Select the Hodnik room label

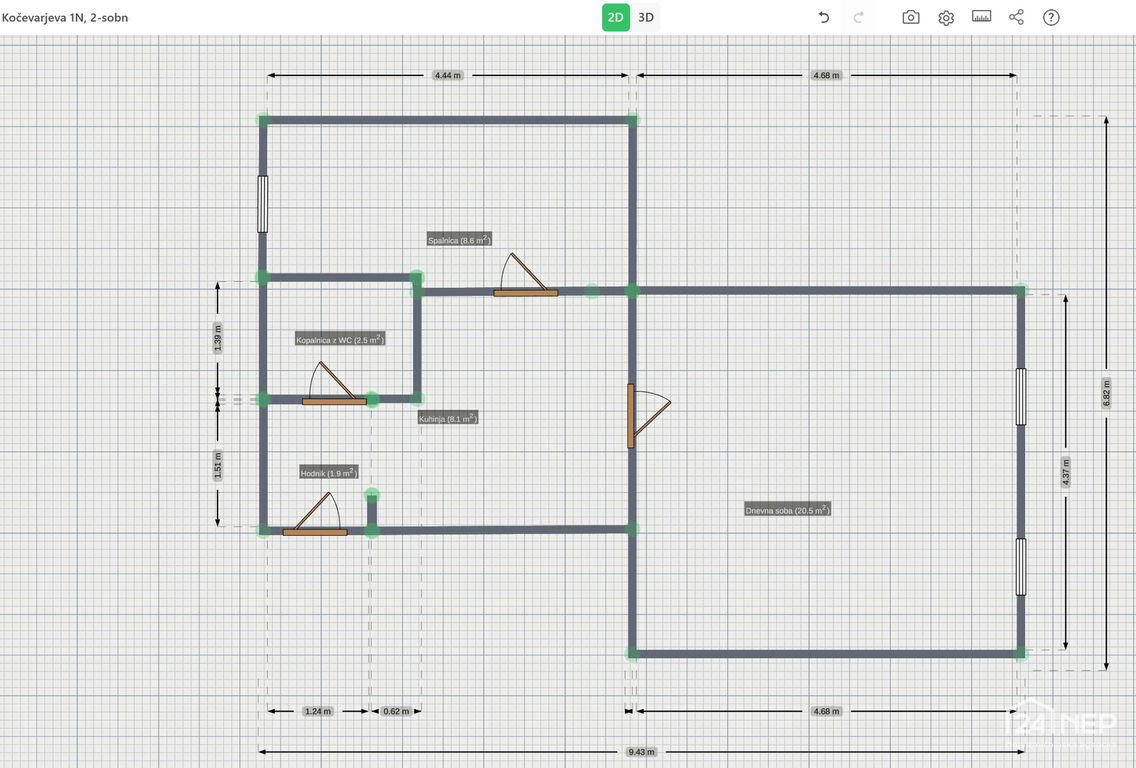pos(328,473)
